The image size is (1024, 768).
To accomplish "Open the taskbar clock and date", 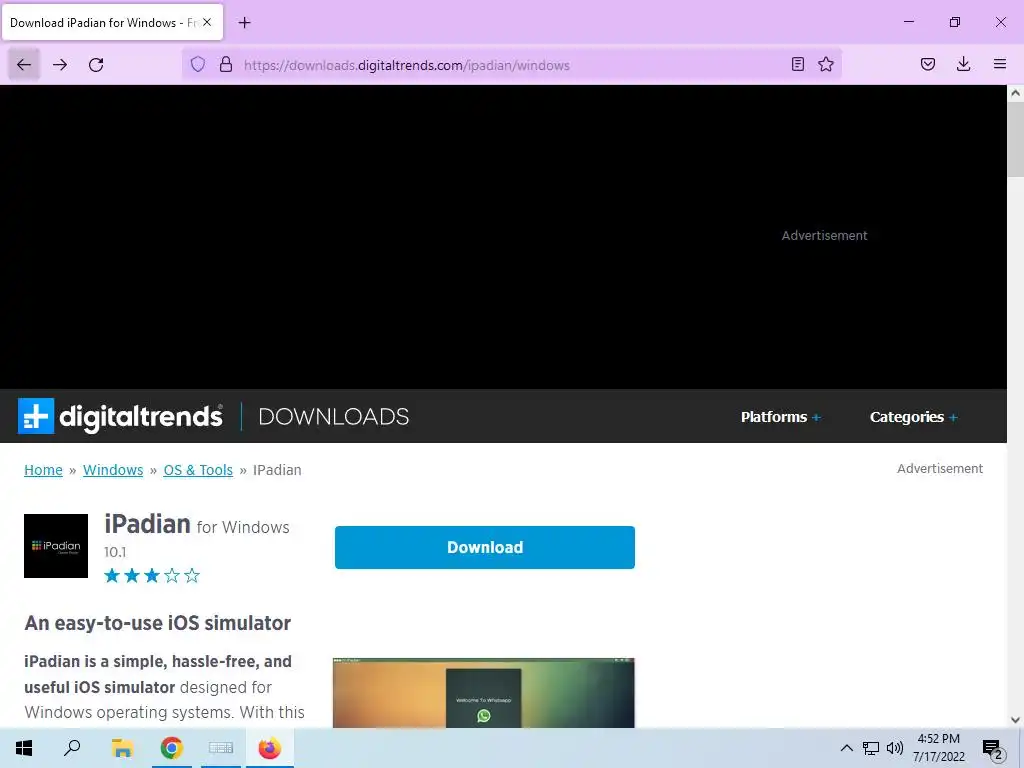I will pos(938,748).
